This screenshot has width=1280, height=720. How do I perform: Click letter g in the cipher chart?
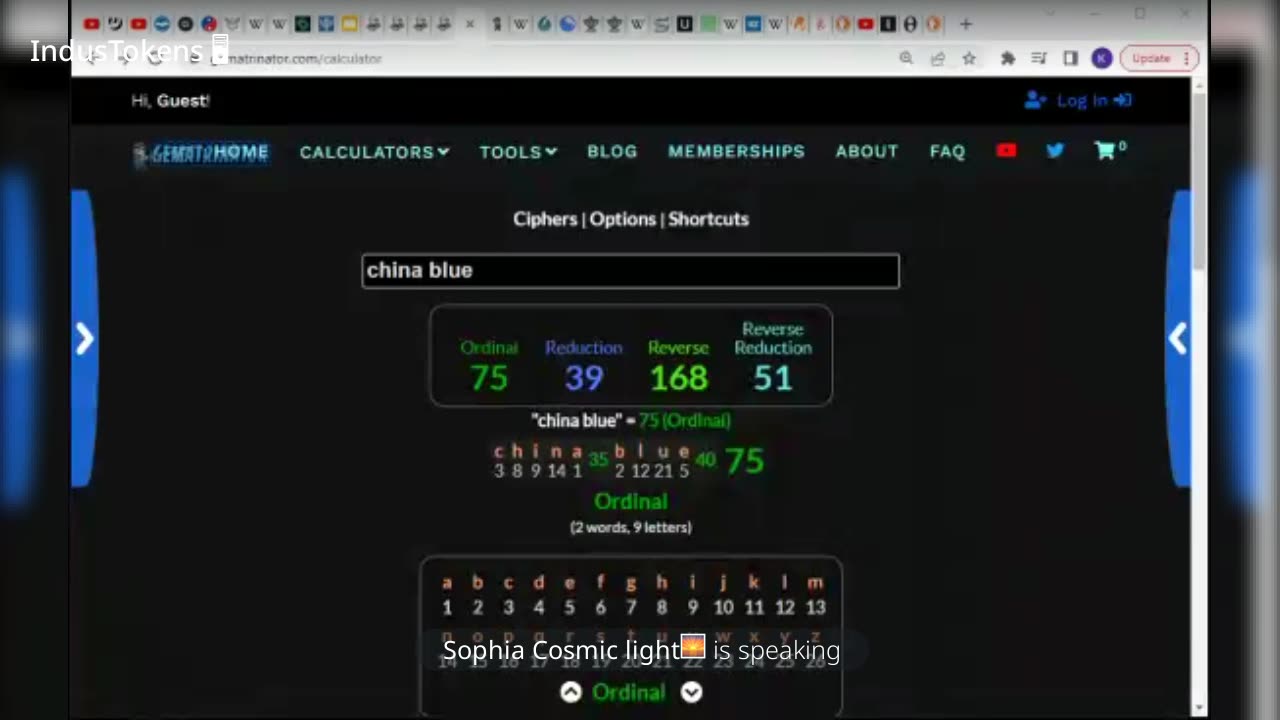tap(631, 583)
